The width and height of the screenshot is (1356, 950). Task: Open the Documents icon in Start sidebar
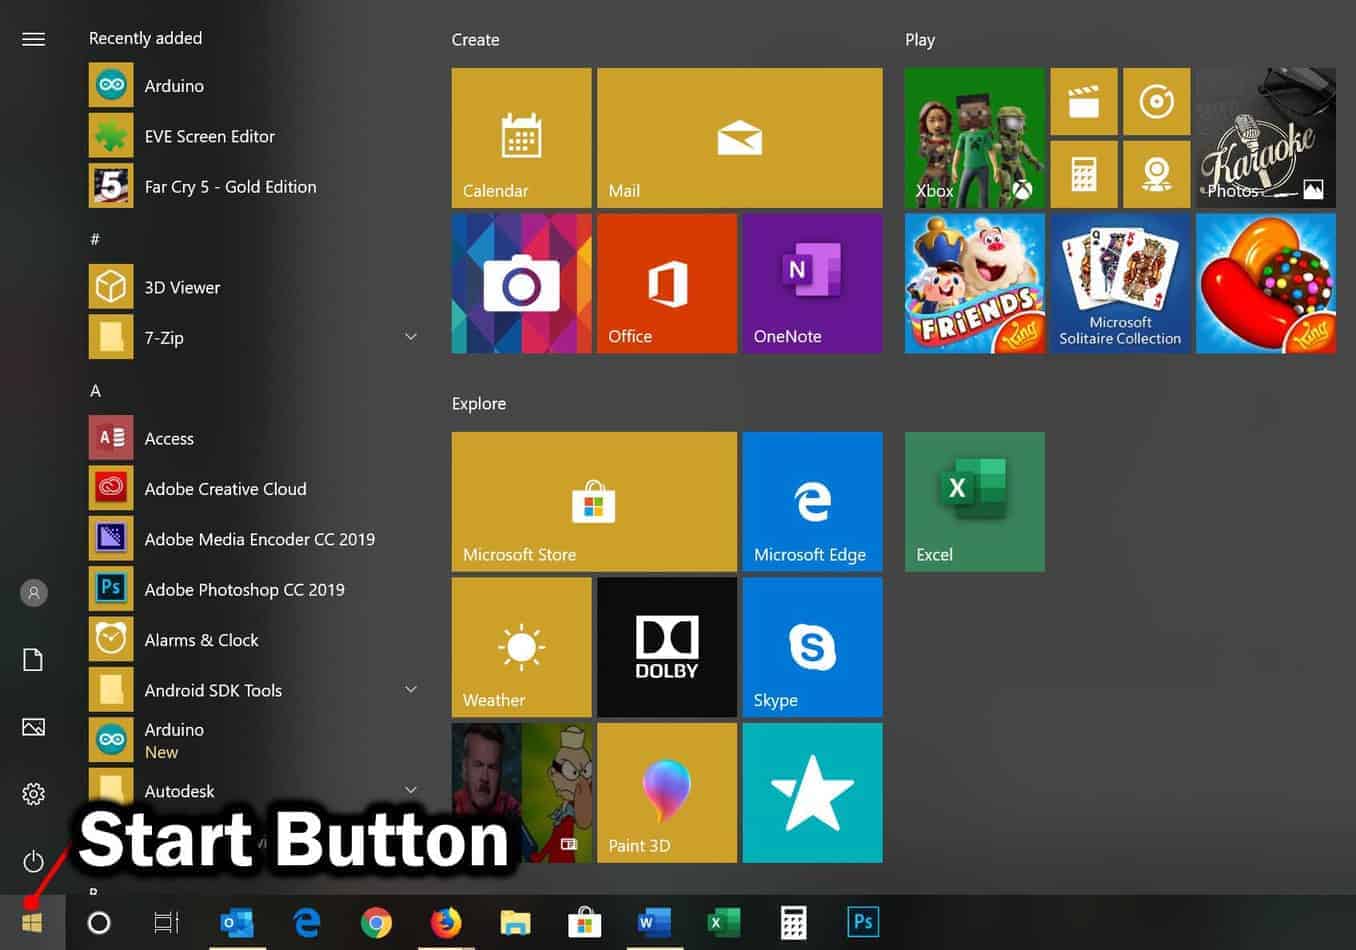[x=33, y=660]
